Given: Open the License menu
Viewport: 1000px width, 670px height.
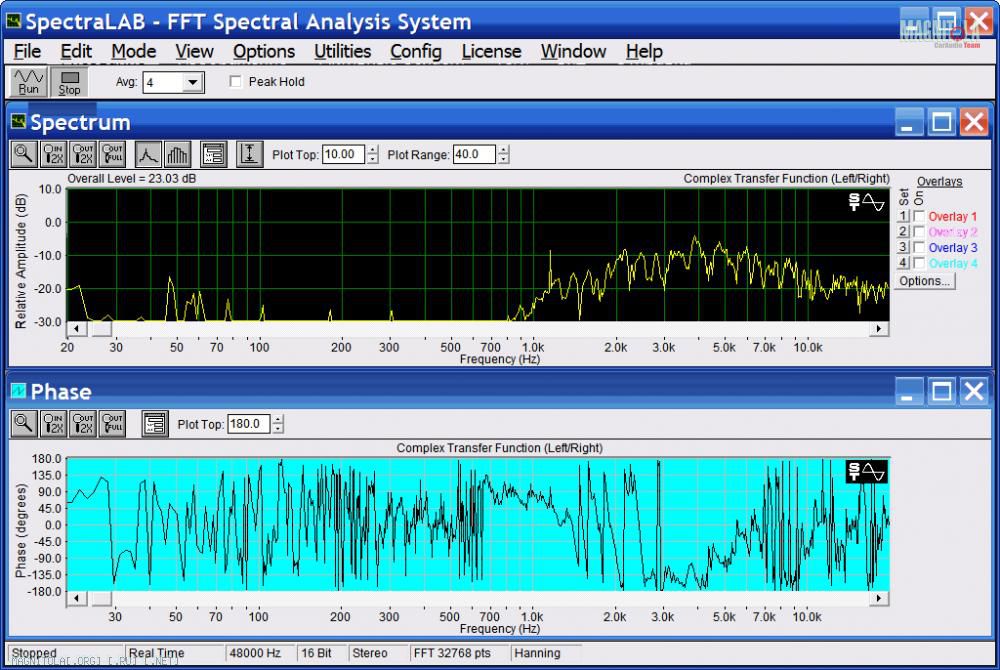Looking at the screenshot, I should 491,51.
